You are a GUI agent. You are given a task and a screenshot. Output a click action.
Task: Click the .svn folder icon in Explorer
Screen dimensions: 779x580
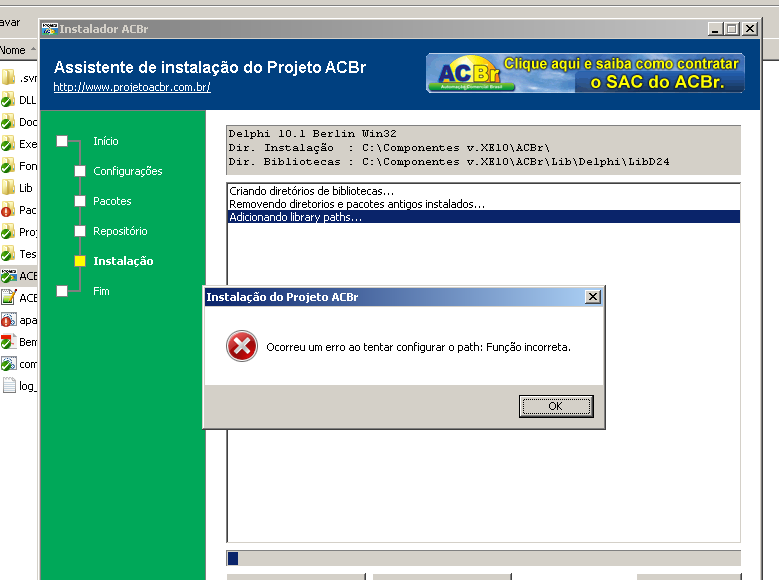pos(8,78)
